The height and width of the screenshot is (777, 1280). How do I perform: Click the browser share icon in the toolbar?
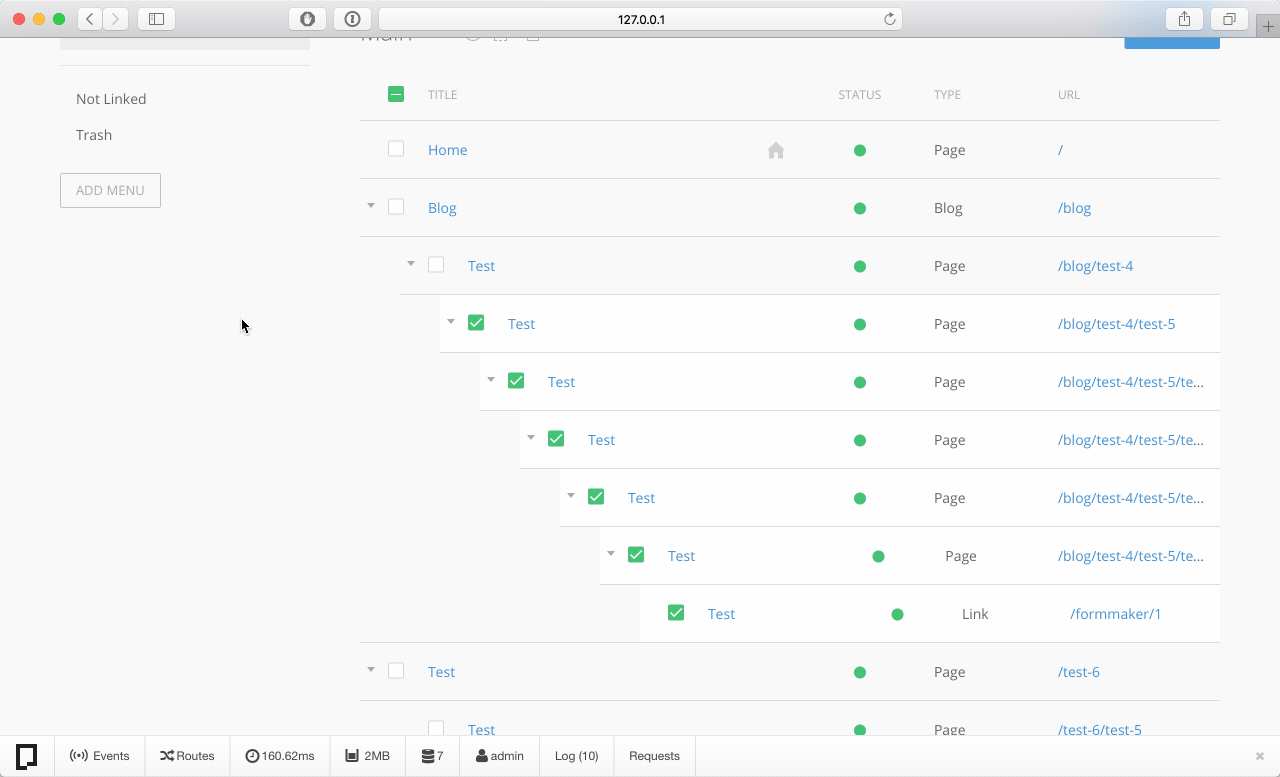coord(1184,18)
